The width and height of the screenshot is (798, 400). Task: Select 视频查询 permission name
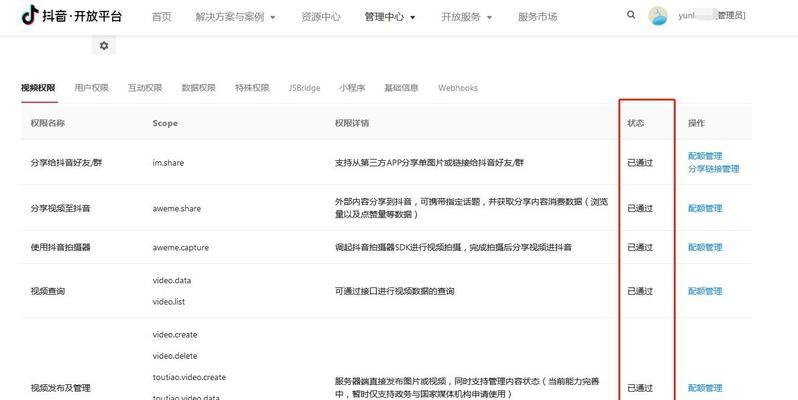48,291
